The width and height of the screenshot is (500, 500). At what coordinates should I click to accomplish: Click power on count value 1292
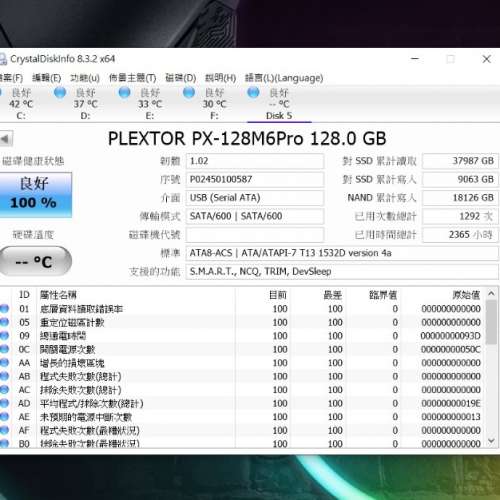click(x=460, y=216)
